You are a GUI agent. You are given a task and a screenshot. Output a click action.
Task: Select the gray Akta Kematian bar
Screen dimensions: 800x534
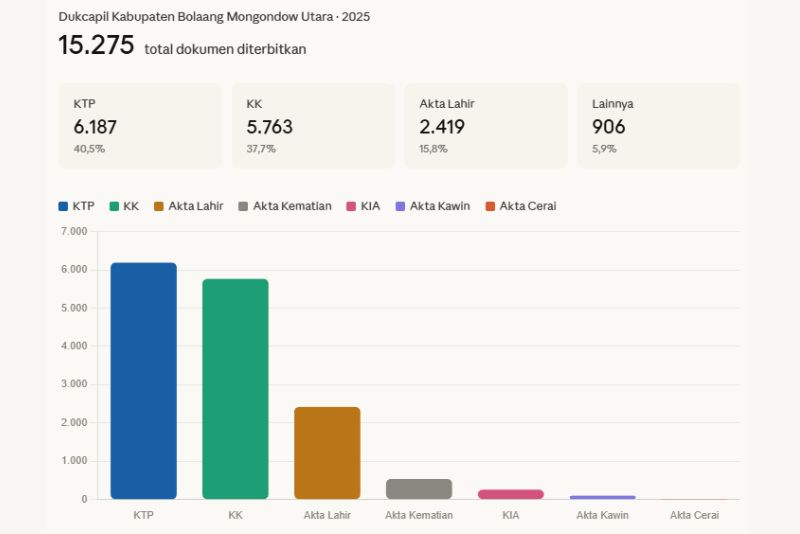(x=419, y=489)
